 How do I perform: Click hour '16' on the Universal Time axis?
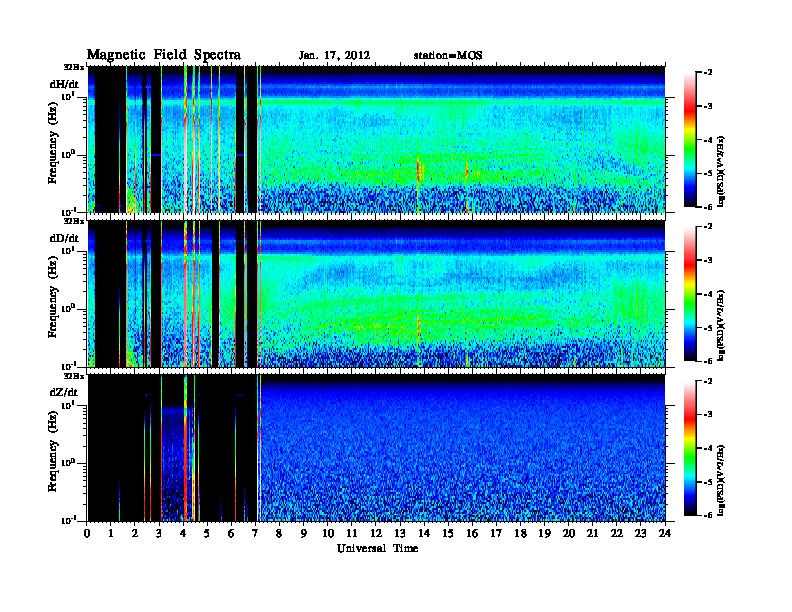coord(472,533)
